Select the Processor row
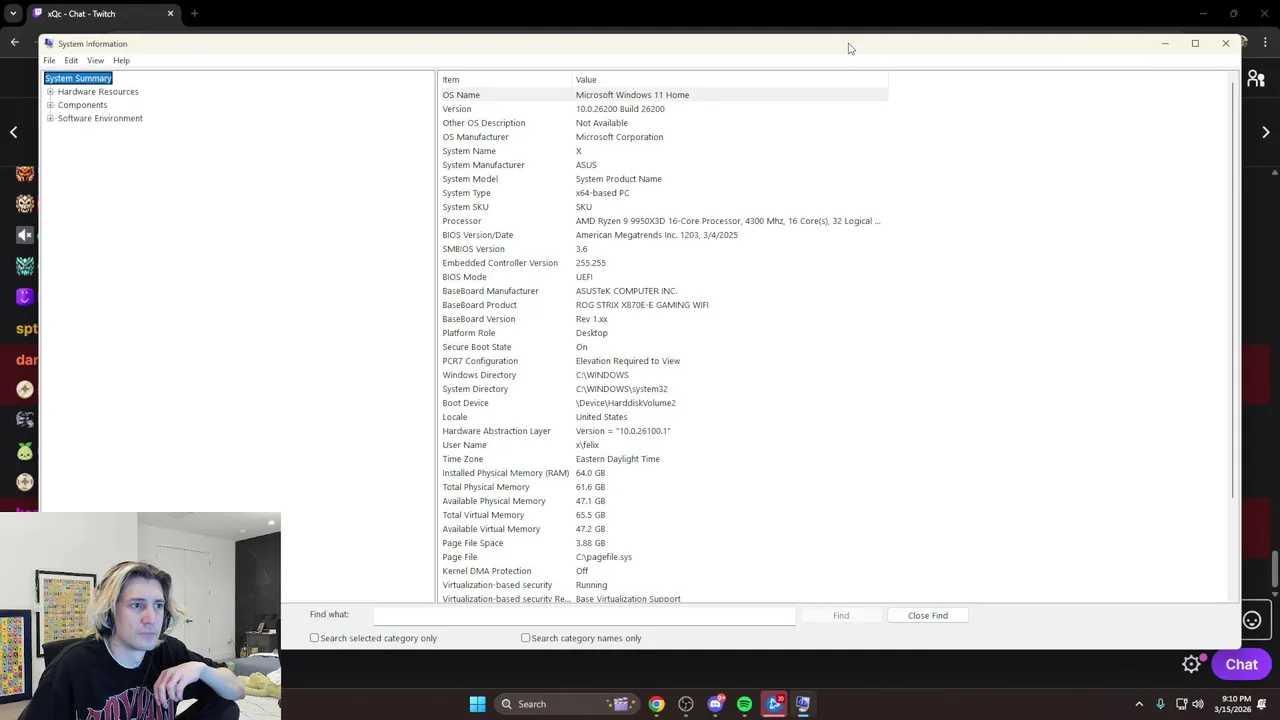This screenshot has height=720, width=1280. point(664,221)
